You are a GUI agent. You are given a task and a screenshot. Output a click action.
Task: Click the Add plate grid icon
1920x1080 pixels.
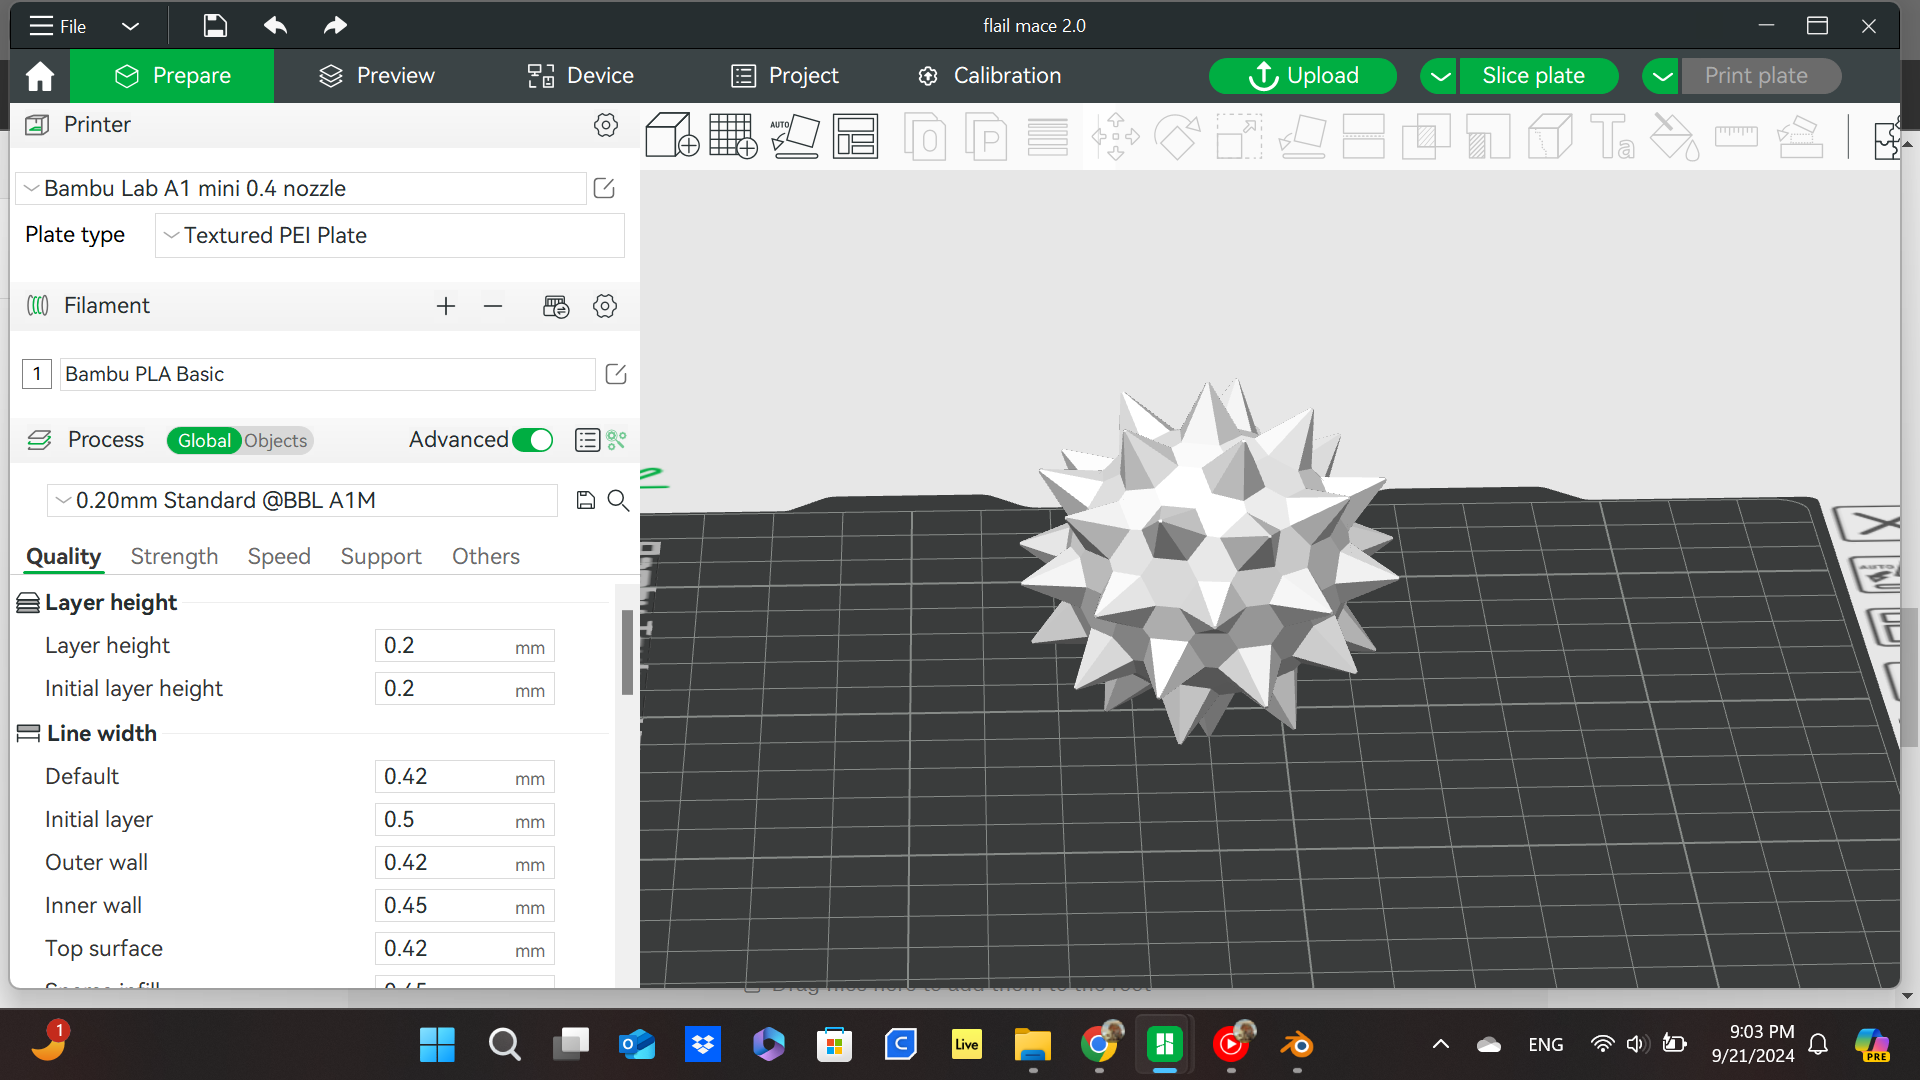click(x=733, y=135)
